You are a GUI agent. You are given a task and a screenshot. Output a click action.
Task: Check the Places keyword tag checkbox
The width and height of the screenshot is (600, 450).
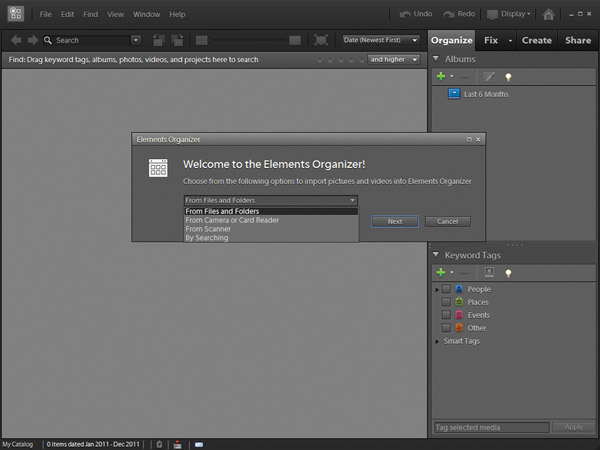[446, 302]
